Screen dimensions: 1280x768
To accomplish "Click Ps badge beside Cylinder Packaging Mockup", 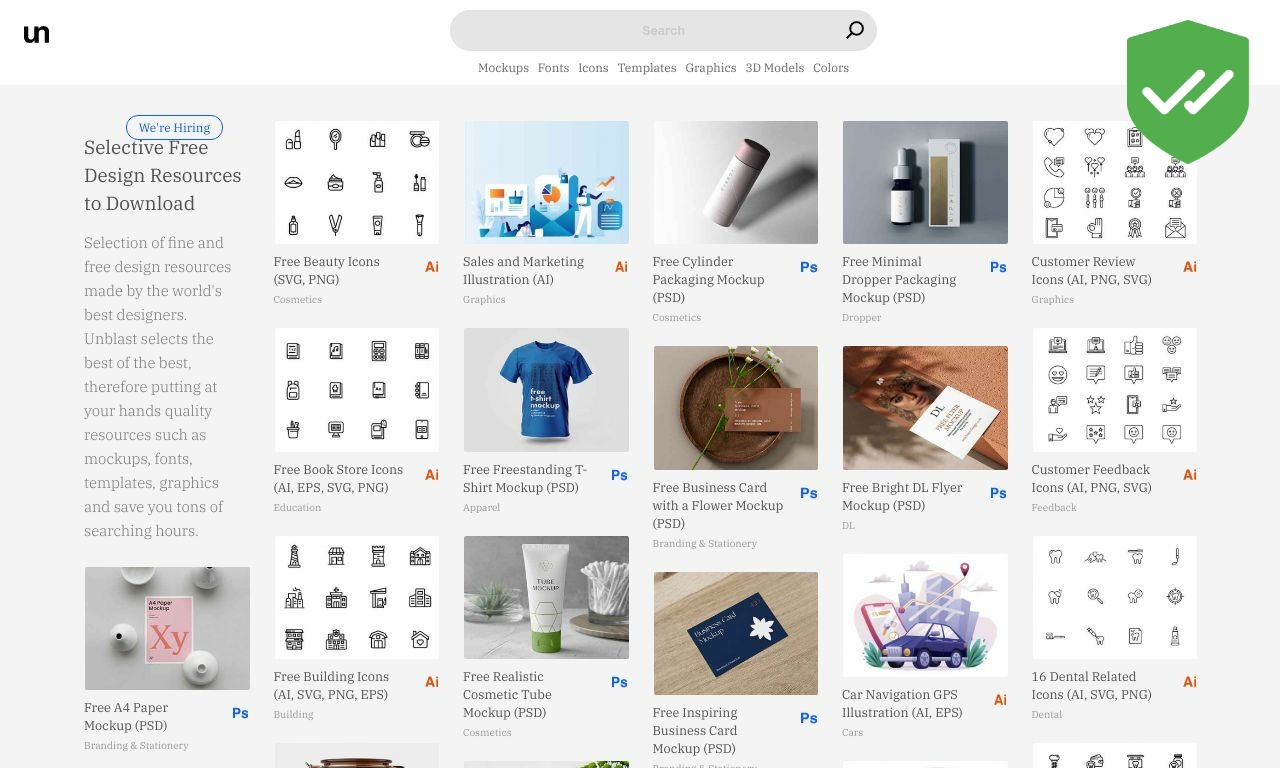I will coord(809,267).
